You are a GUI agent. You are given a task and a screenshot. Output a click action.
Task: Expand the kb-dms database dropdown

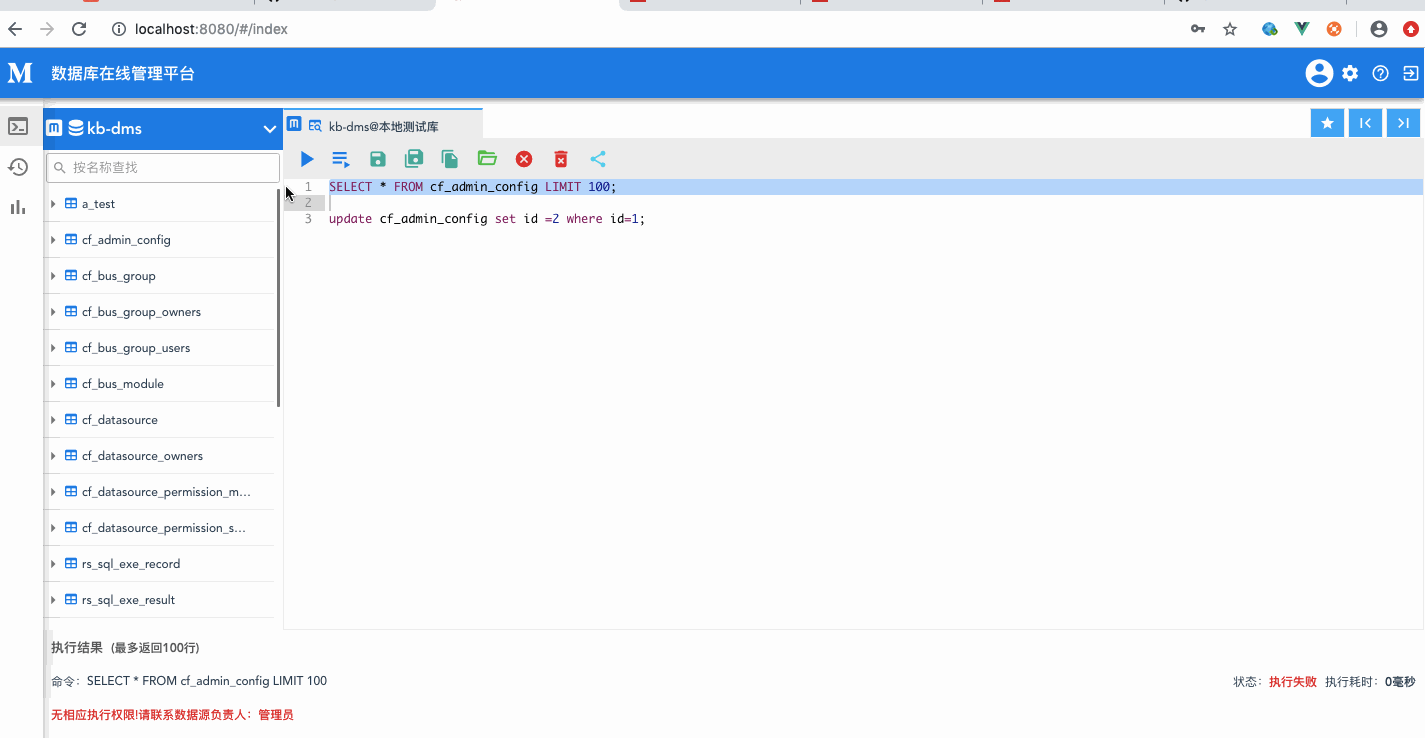coord(269,129)
